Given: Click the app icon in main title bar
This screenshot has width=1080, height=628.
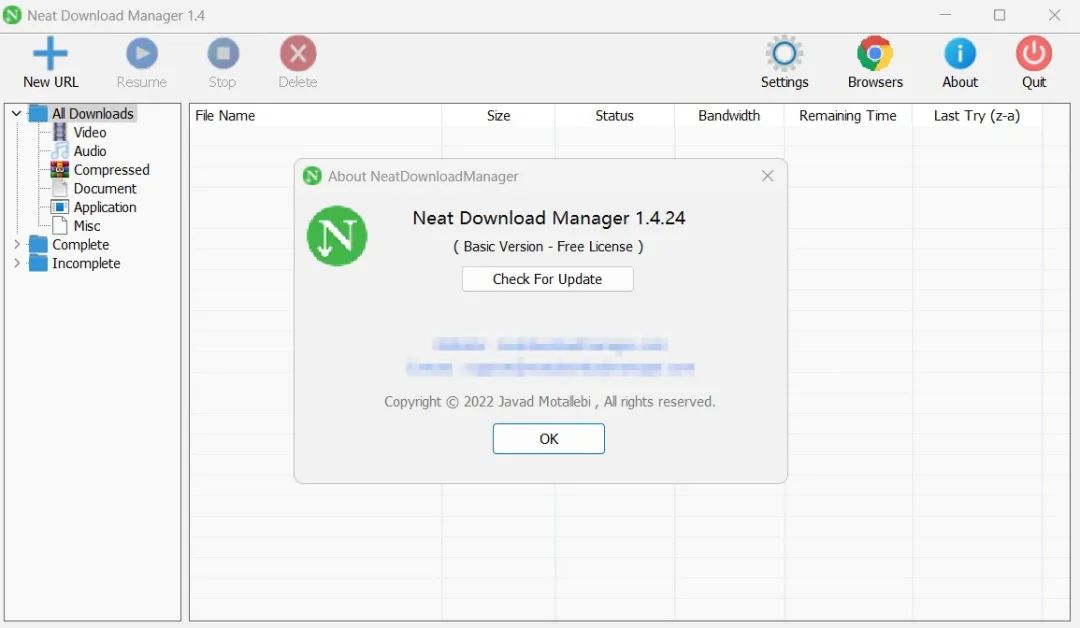Looking at the screenshot, I should pos(12,15).
